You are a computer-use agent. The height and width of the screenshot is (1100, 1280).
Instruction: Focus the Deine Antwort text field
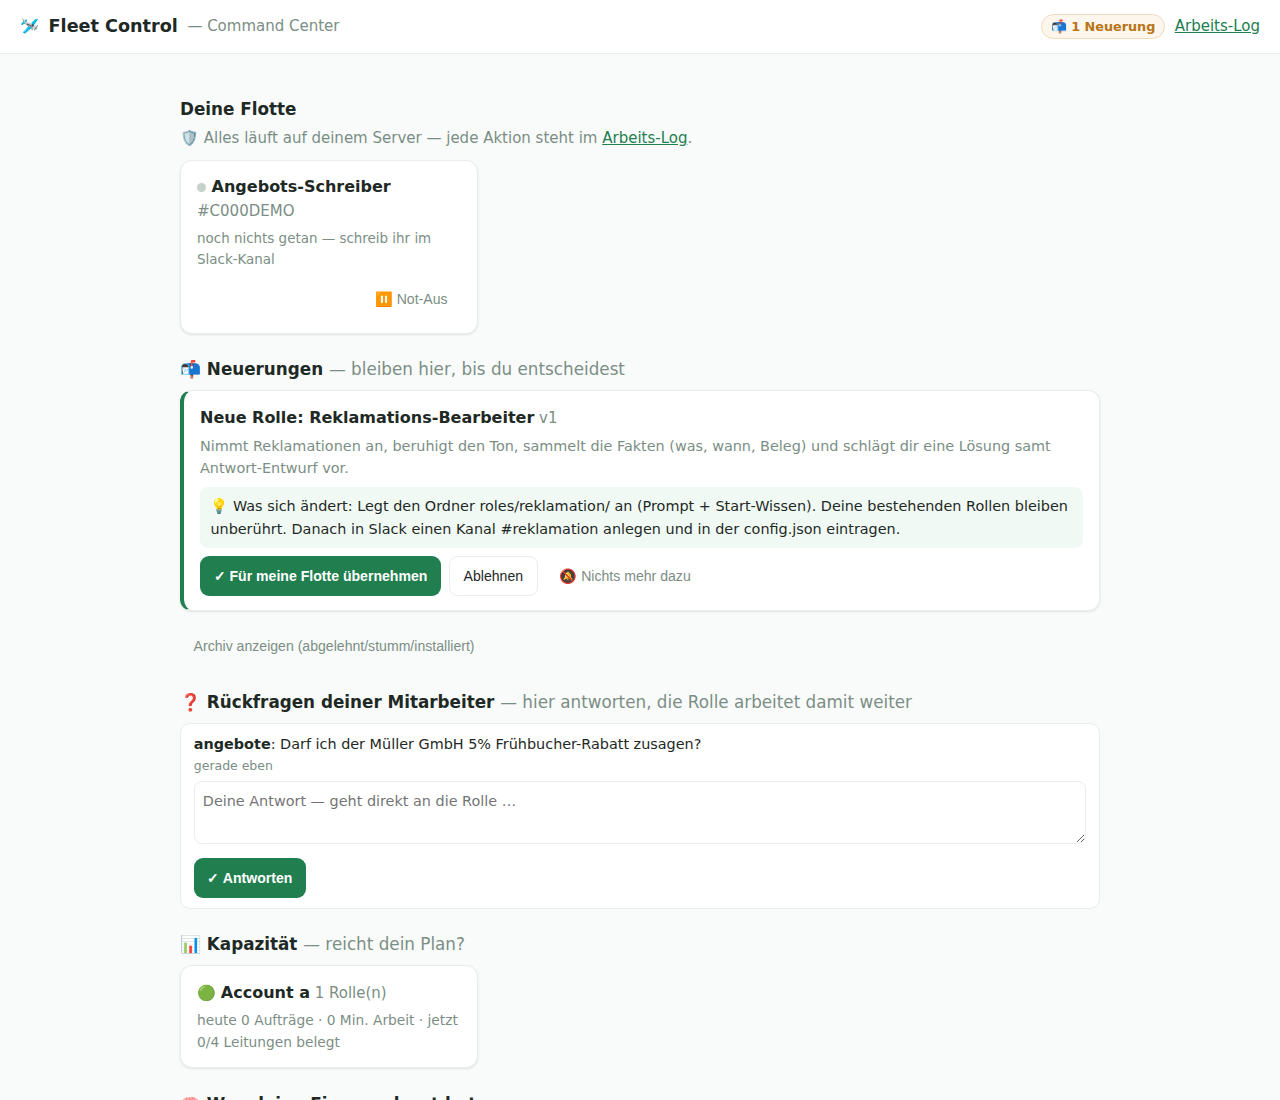(x=640, y=812)
